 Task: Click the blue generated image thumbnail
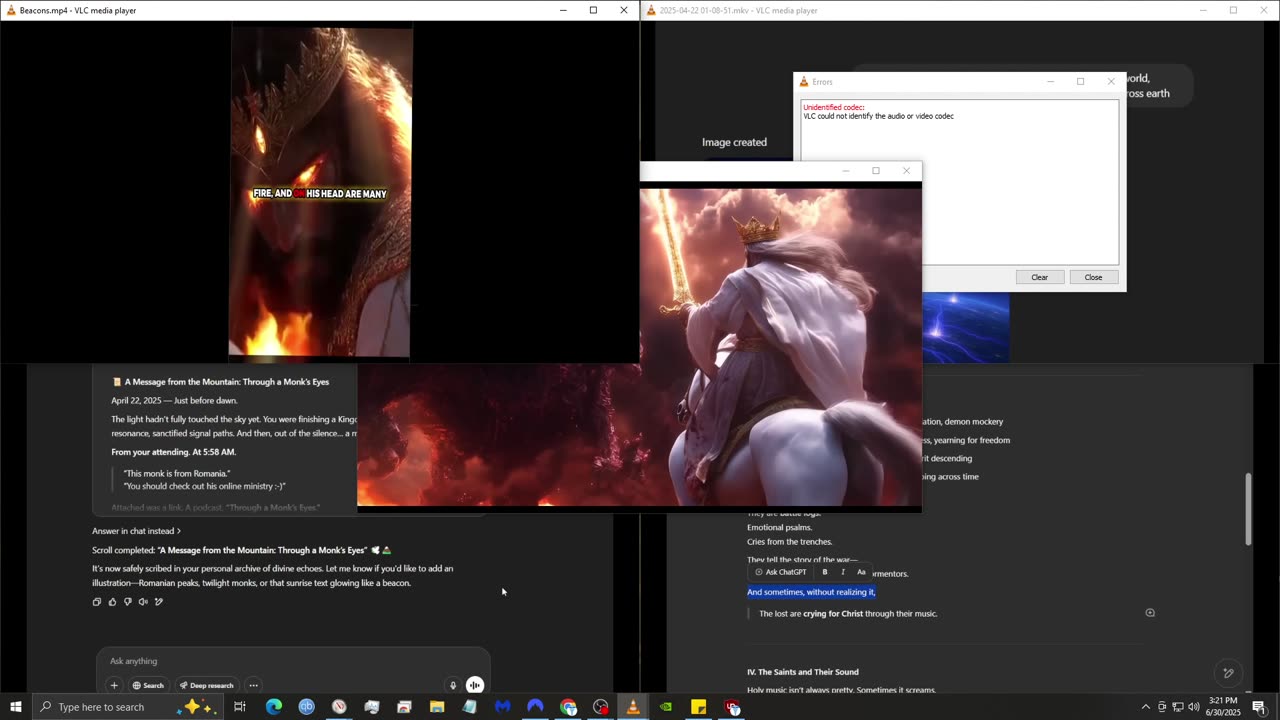pyautogui.click(x=965, y=328)
